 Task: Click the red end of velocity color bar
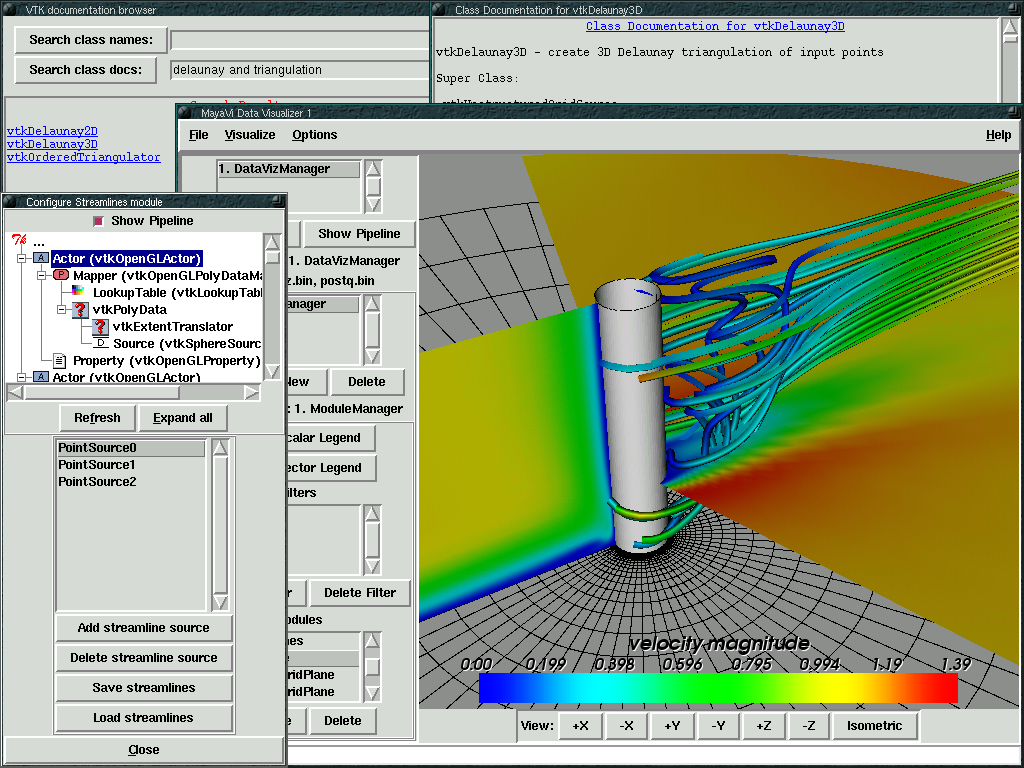click(945, 688)
